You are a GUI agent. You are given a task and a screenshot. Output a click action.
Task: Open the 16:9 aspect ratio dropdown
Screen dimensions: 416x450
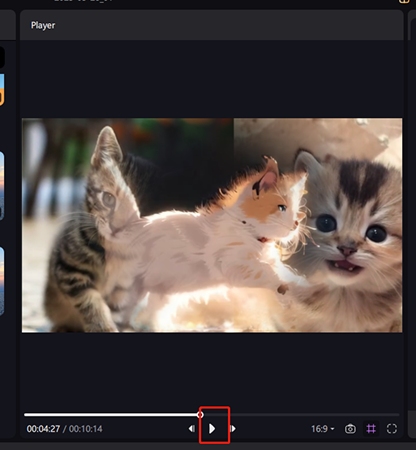click(x=323, y=429)
